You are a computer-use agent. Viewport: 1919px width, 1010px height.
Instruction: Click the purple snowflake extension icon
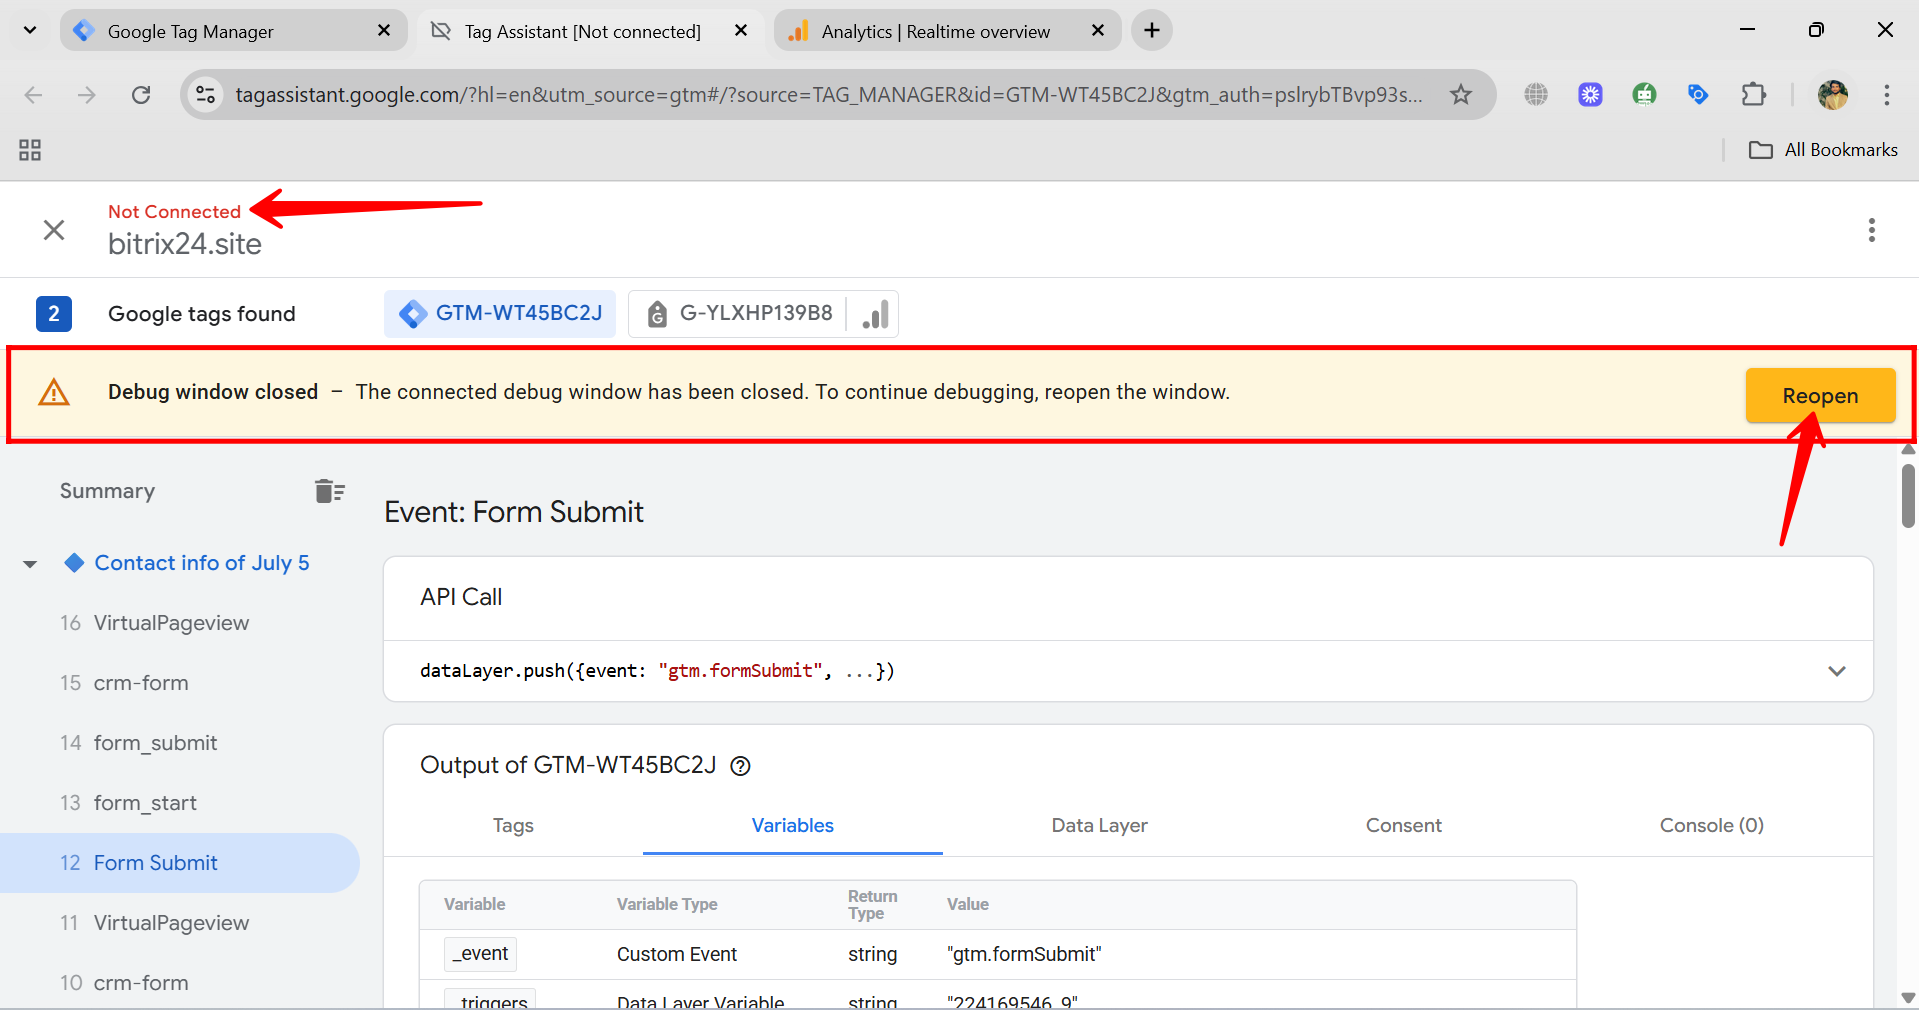(x=1590, y=95)
